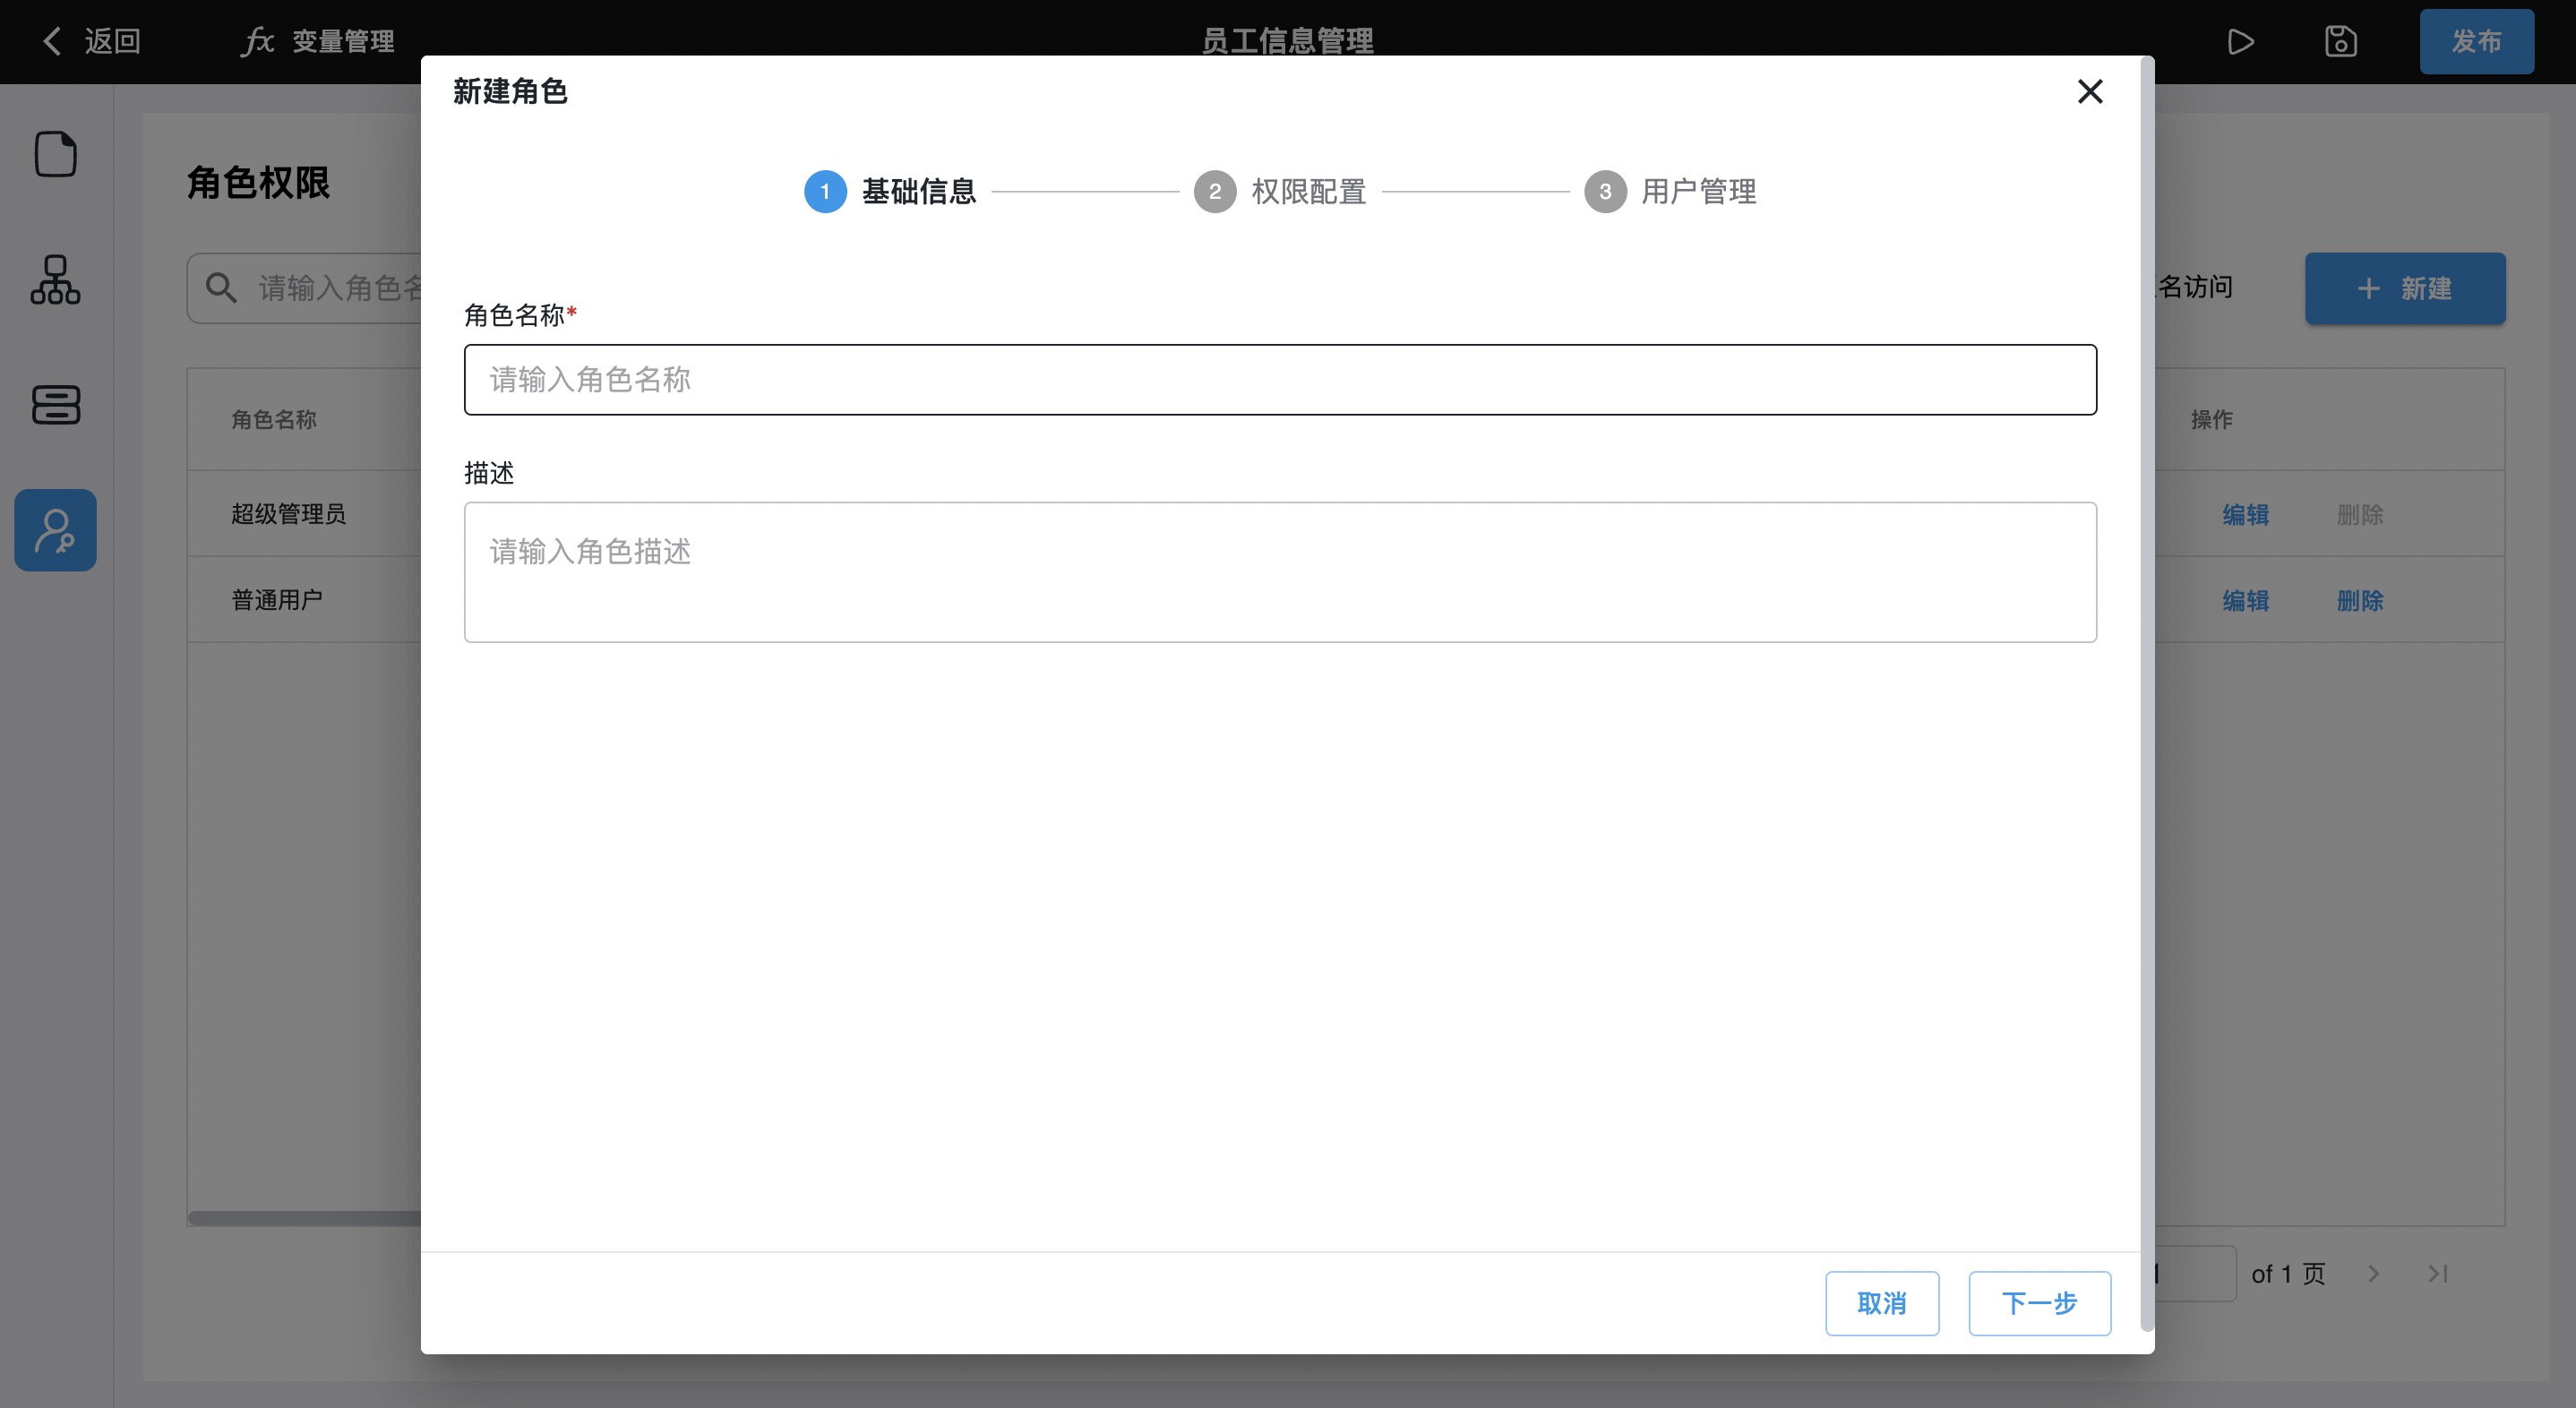Click the preview play icon
2576x1408 pixels.
(x=2240, y=41)
